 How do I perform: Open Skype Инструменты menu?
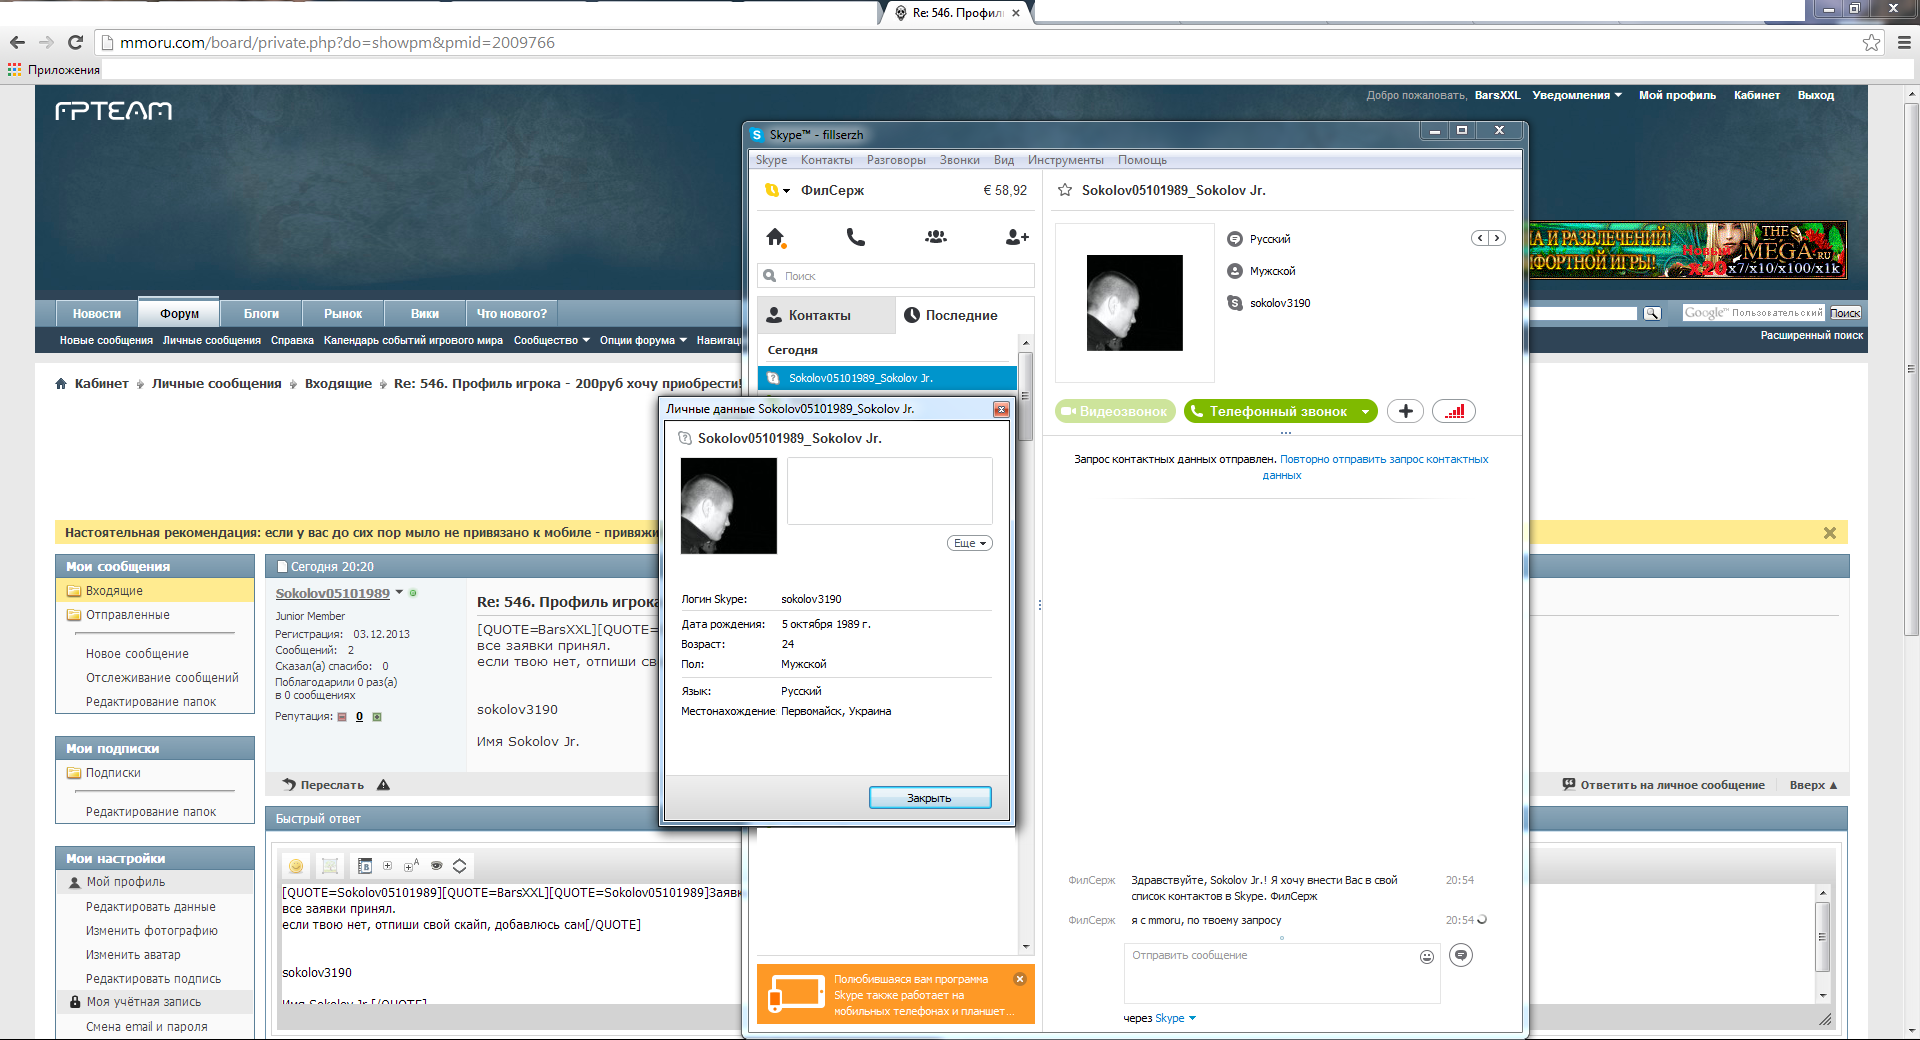[x=1065, y=160]
